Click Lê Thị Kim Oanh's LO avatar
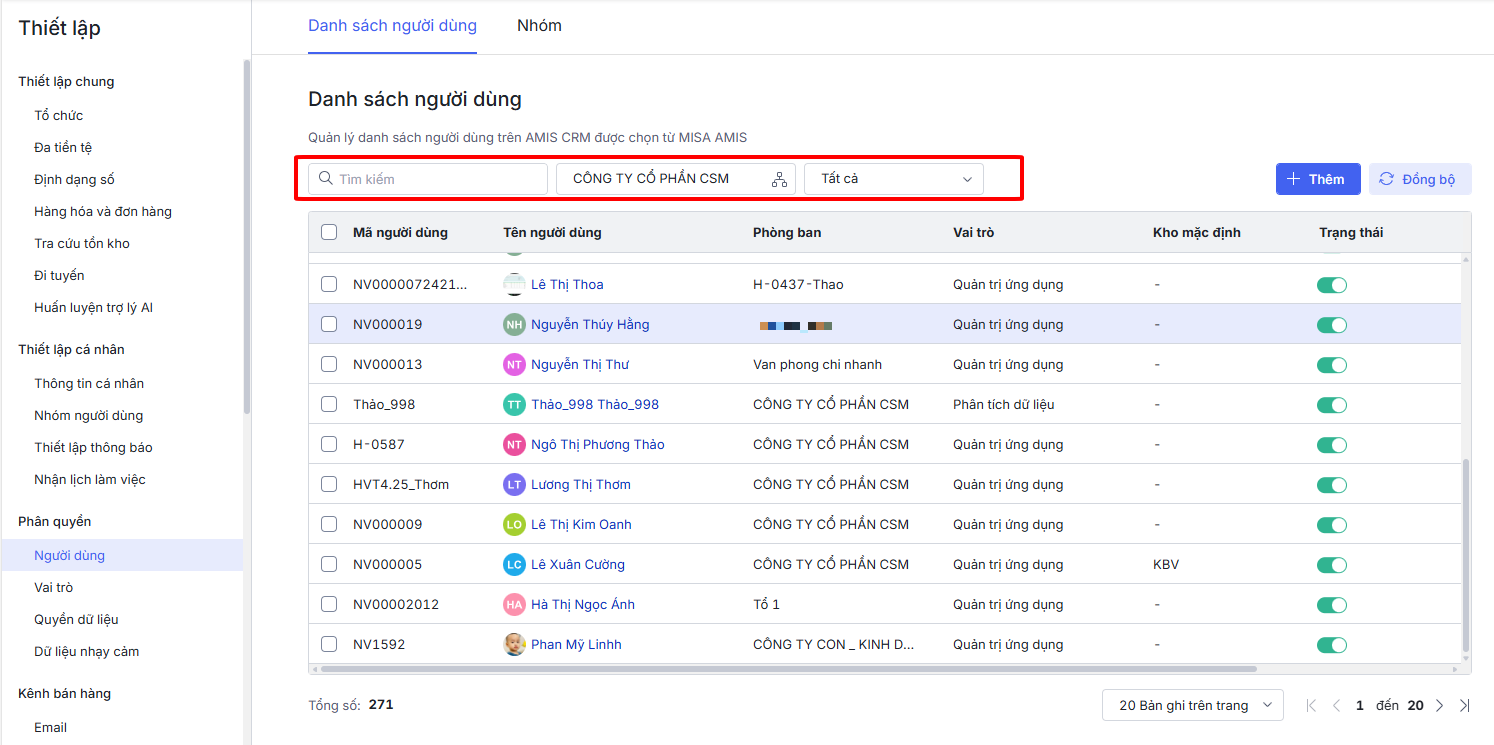This screenshot has width=1494, height=745. coord(514,524)
